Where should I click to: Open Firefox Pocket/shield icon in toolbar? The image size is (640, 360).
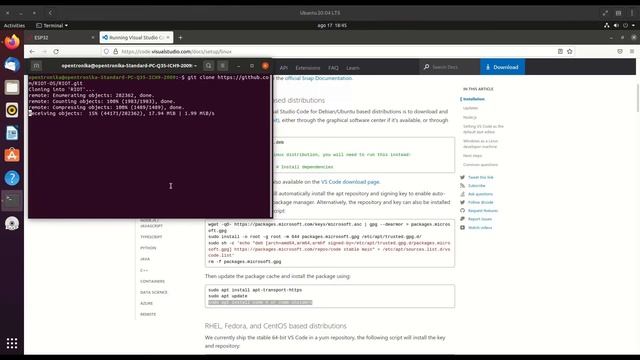pos(620,51)
